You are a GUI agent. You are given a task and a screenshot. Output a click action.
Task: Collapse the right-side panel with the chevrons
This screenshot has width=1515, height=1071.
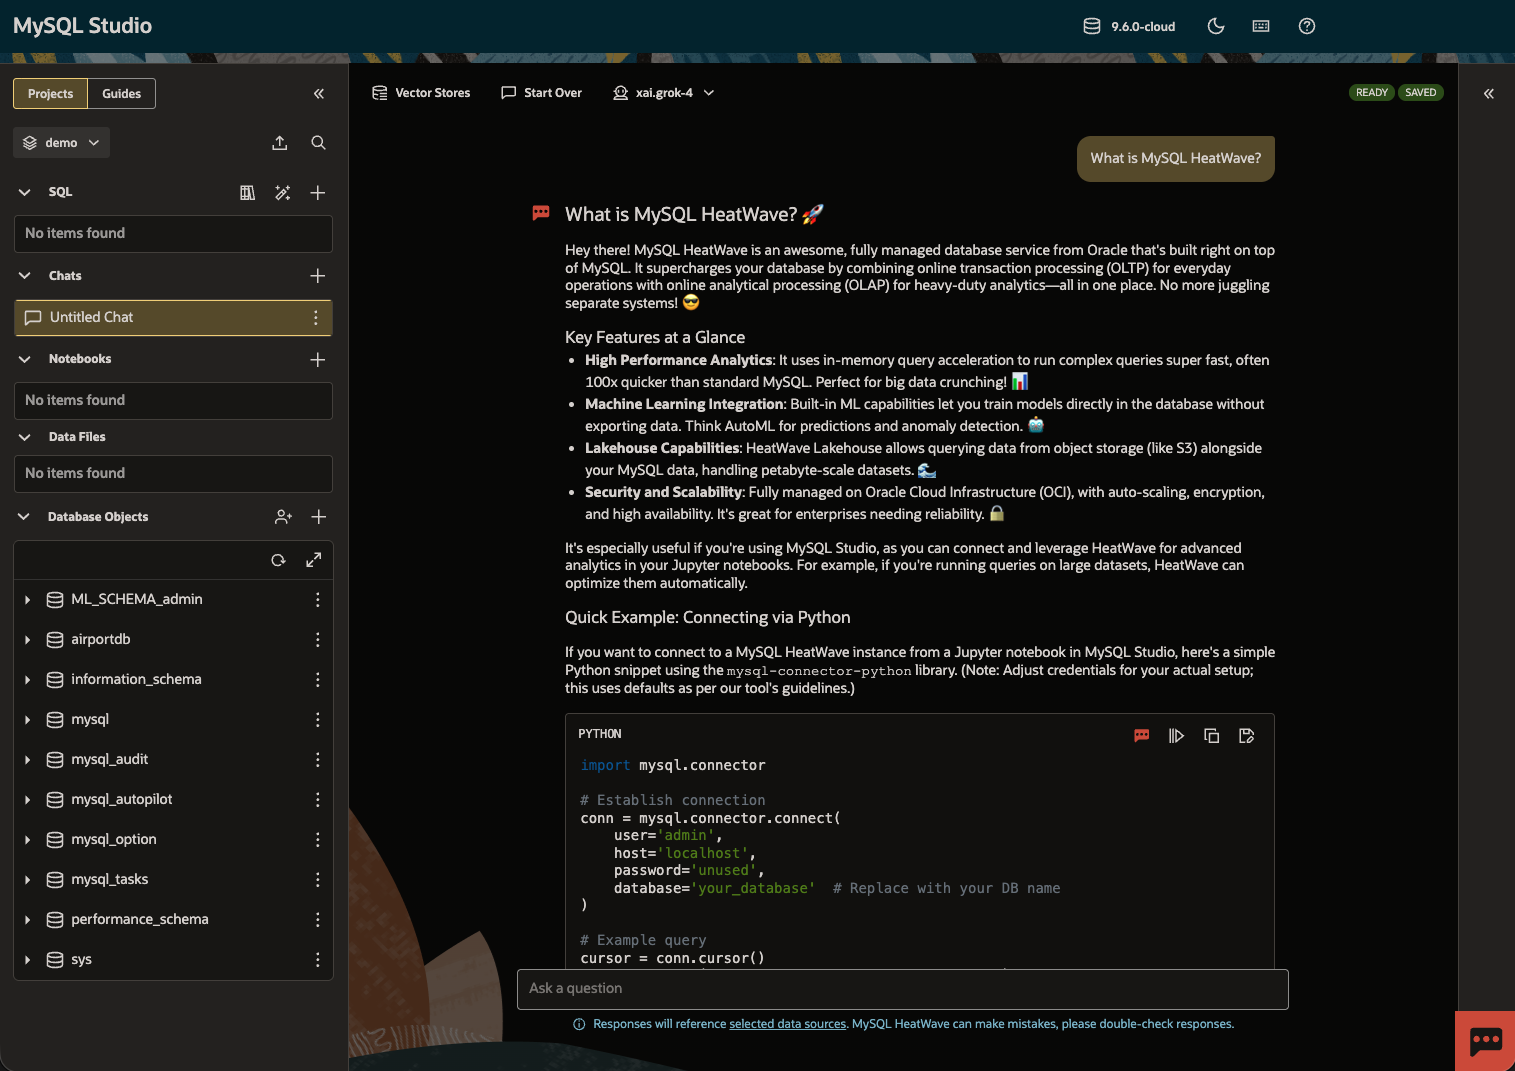(x=1488, y=93)
